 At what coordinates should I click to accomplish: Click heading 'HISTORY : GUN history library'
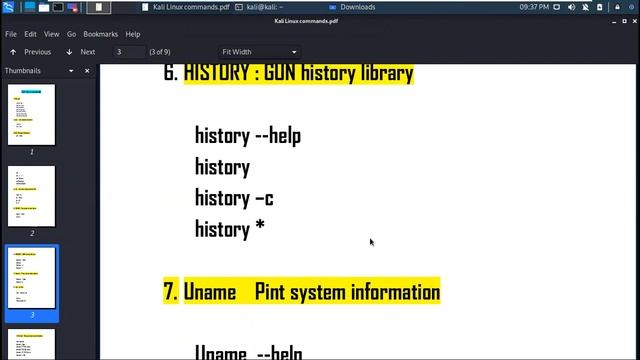point(298,73)
